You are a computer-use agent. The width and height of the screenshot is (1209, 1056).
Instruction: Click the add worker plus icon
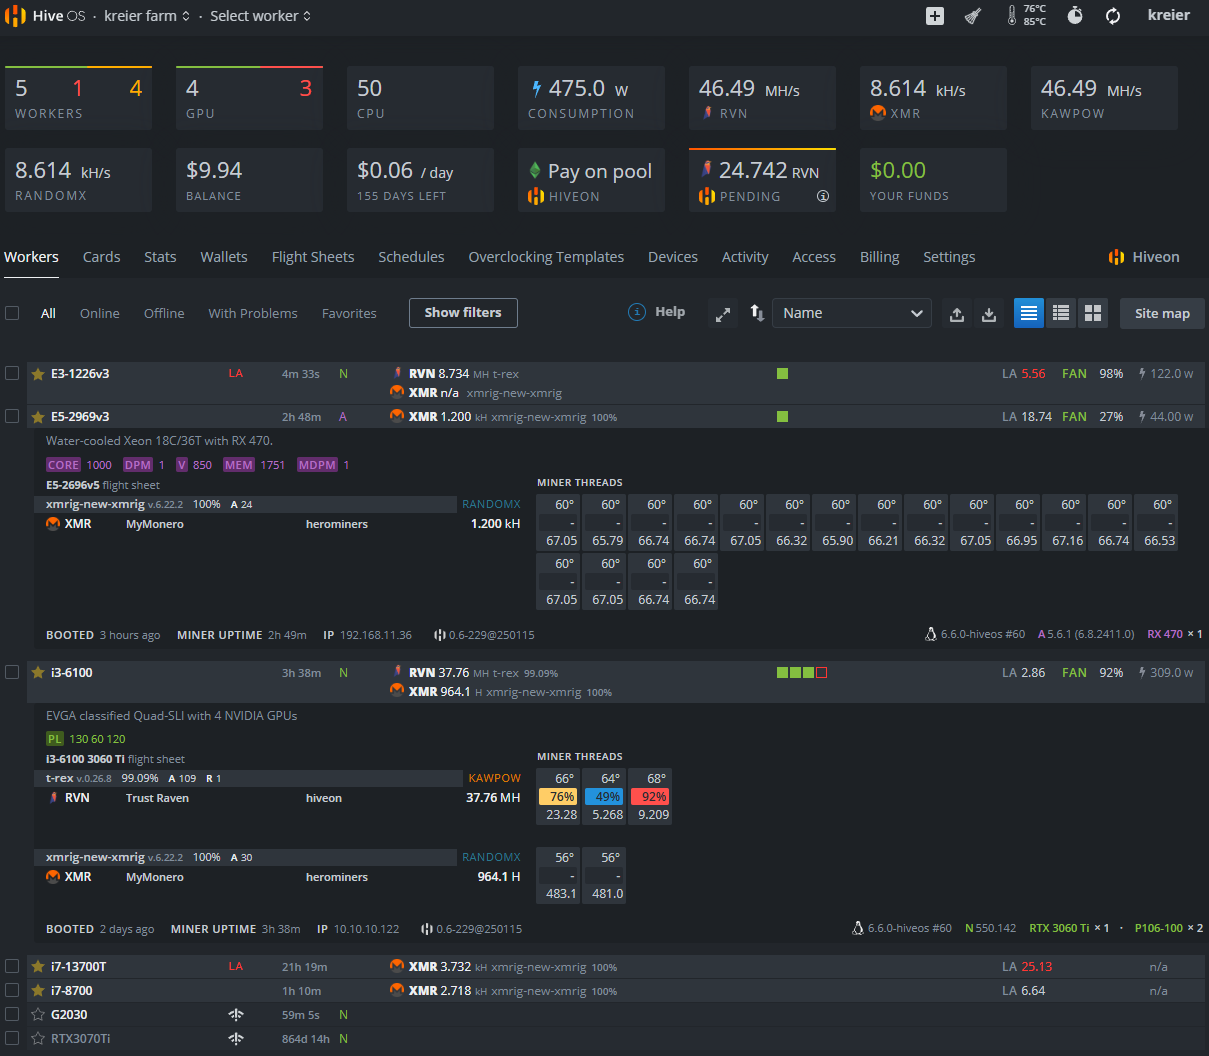tap(935, 16)
